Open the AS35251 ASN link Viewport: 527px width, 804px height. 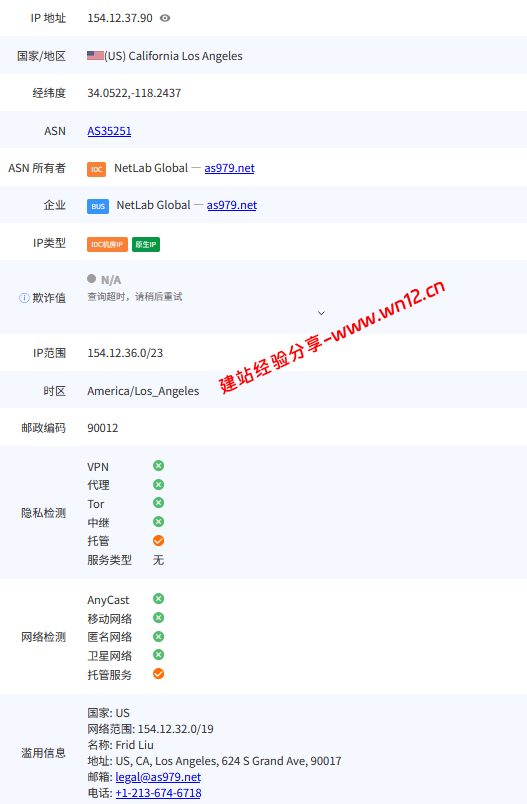click(109, 131)
